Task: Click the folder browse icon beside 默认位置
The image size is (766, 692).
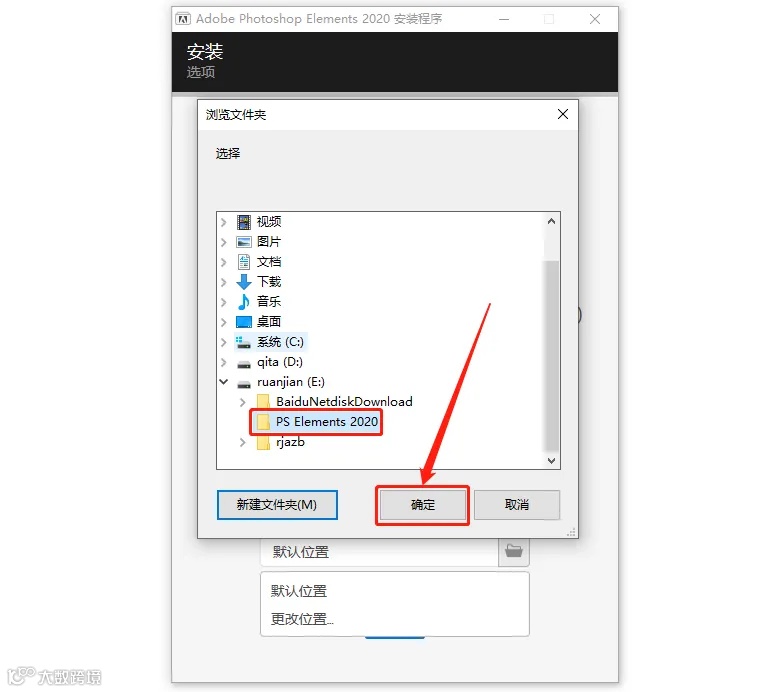Action: pos(514,551)
